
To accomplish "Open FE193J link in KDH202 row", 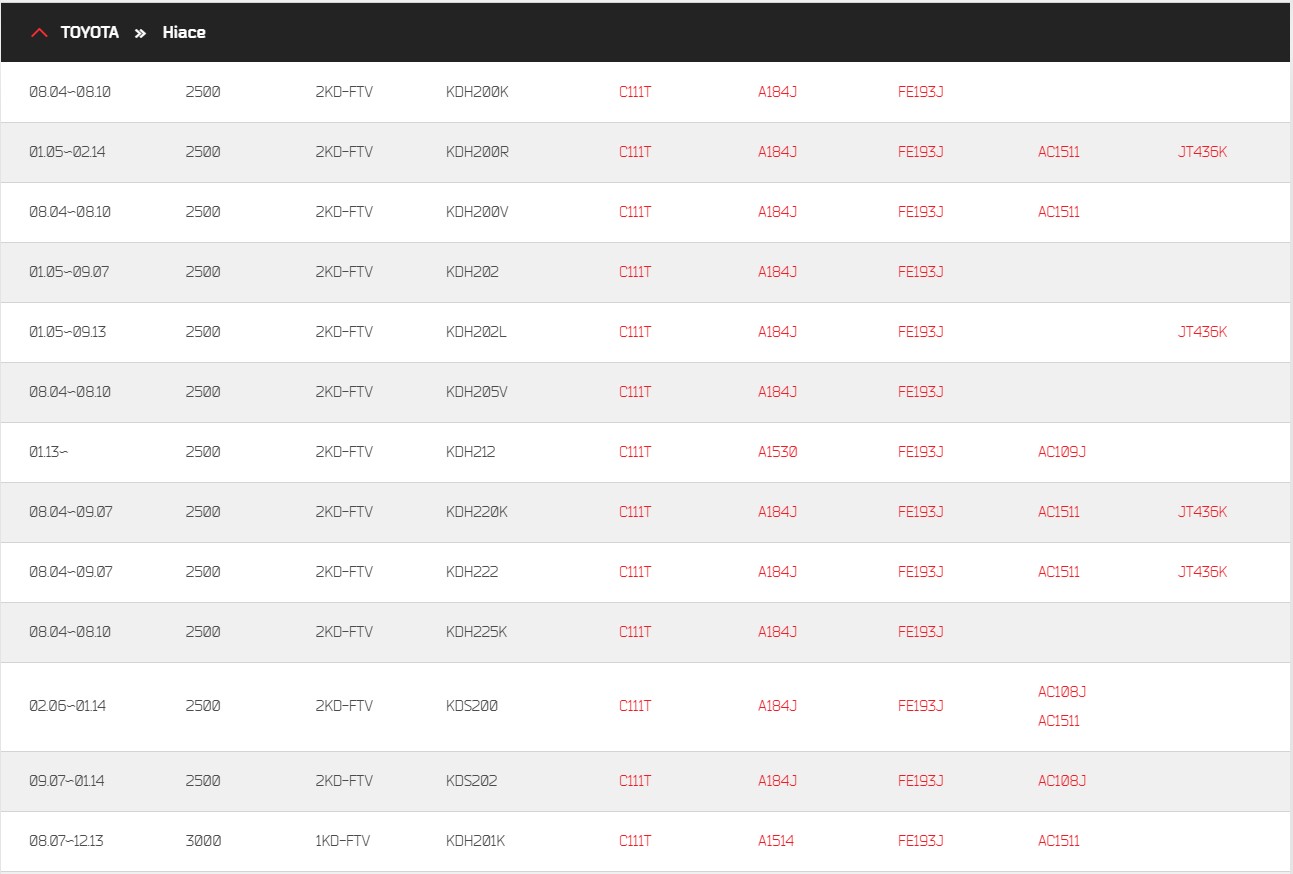I will coord(921,272).
